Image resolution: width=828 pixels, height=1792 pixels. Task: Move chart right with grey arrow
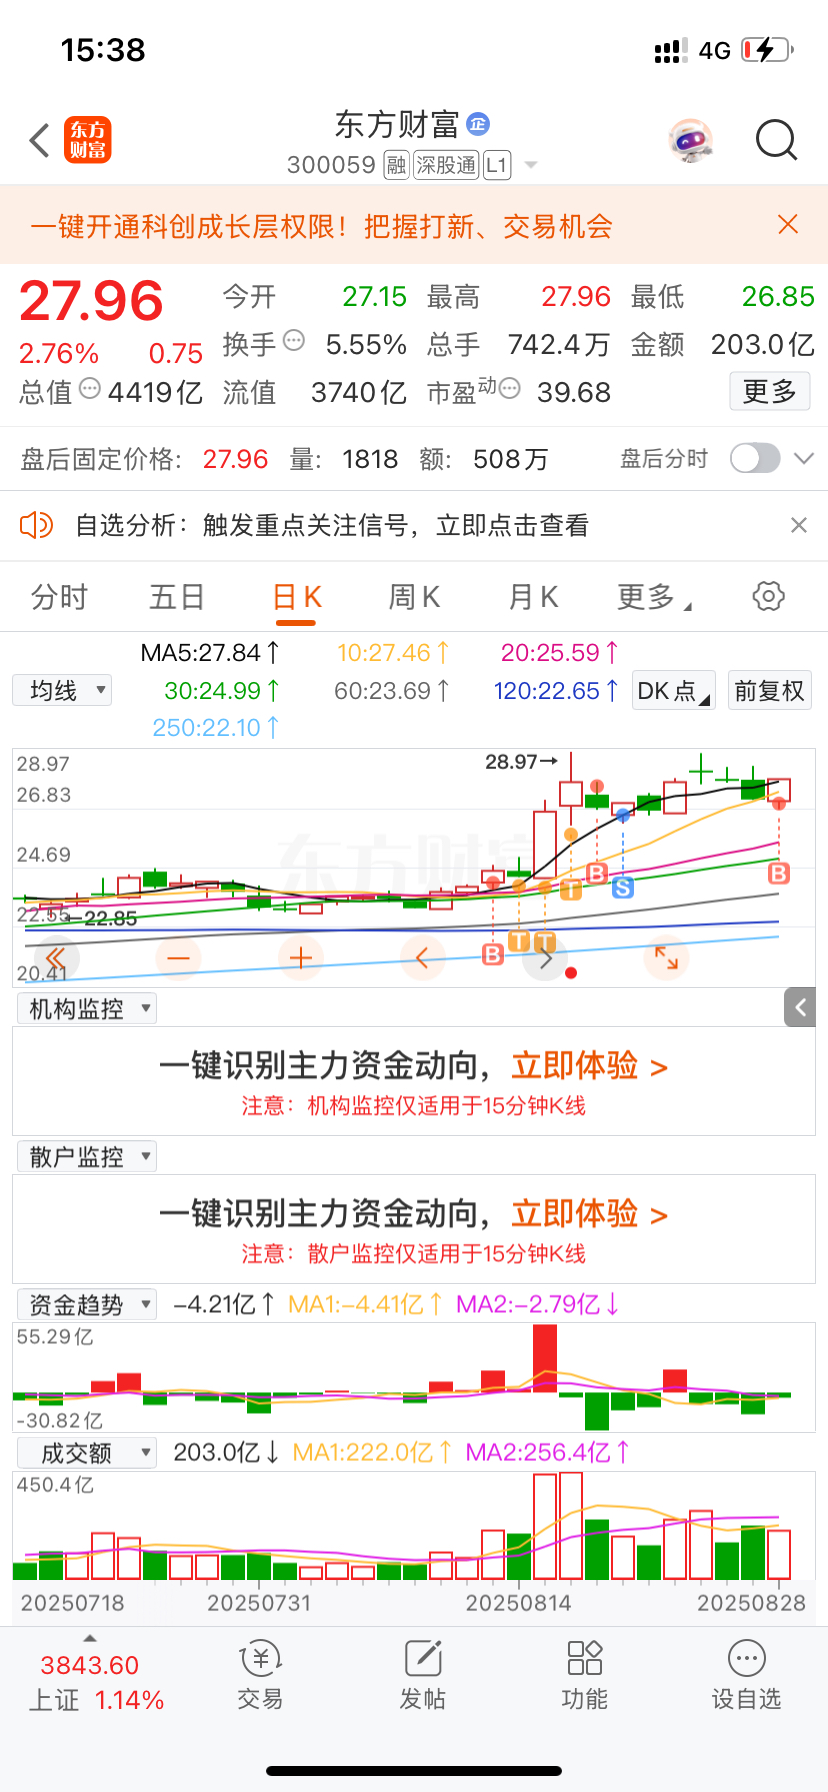coord(545,958)
